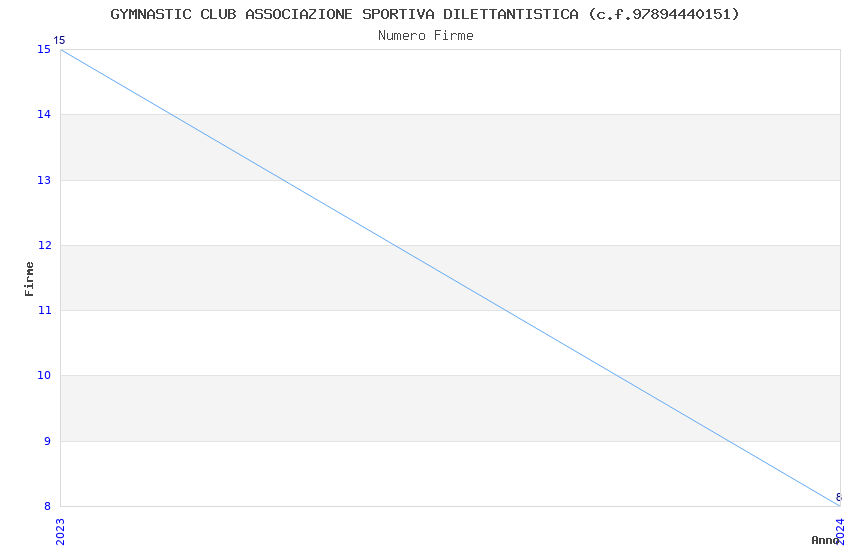The height and width of the screenshot is (550, 850).
Task: Click the vertical Firme axis title
Action: 29,278
